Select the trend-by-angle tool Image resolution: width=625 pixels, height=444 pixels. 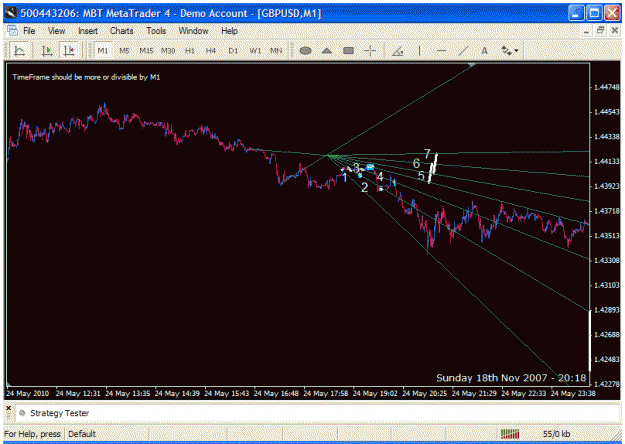398,51
